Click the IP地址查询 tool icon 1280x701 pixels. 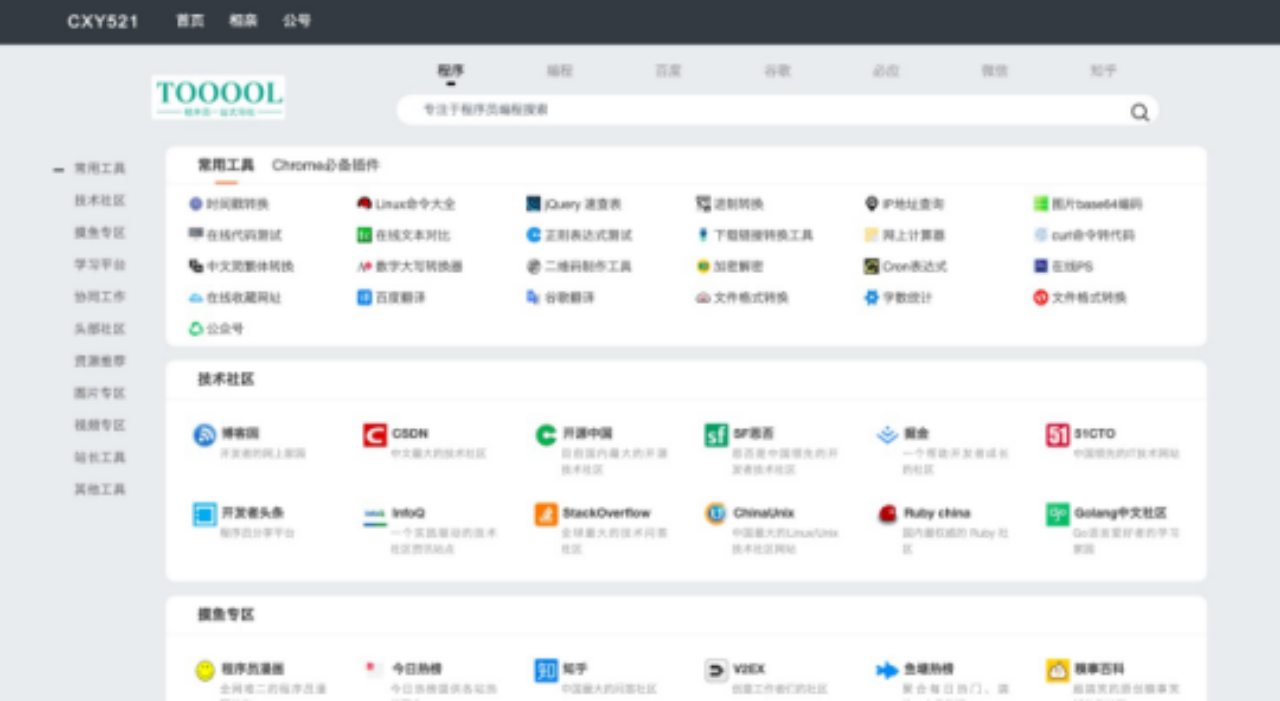click(x=871, y=204)
